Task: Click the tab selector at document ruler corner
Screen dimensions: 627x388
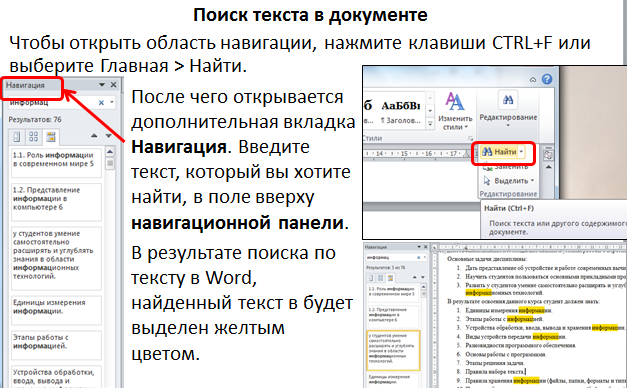Action: coord(435,247)
